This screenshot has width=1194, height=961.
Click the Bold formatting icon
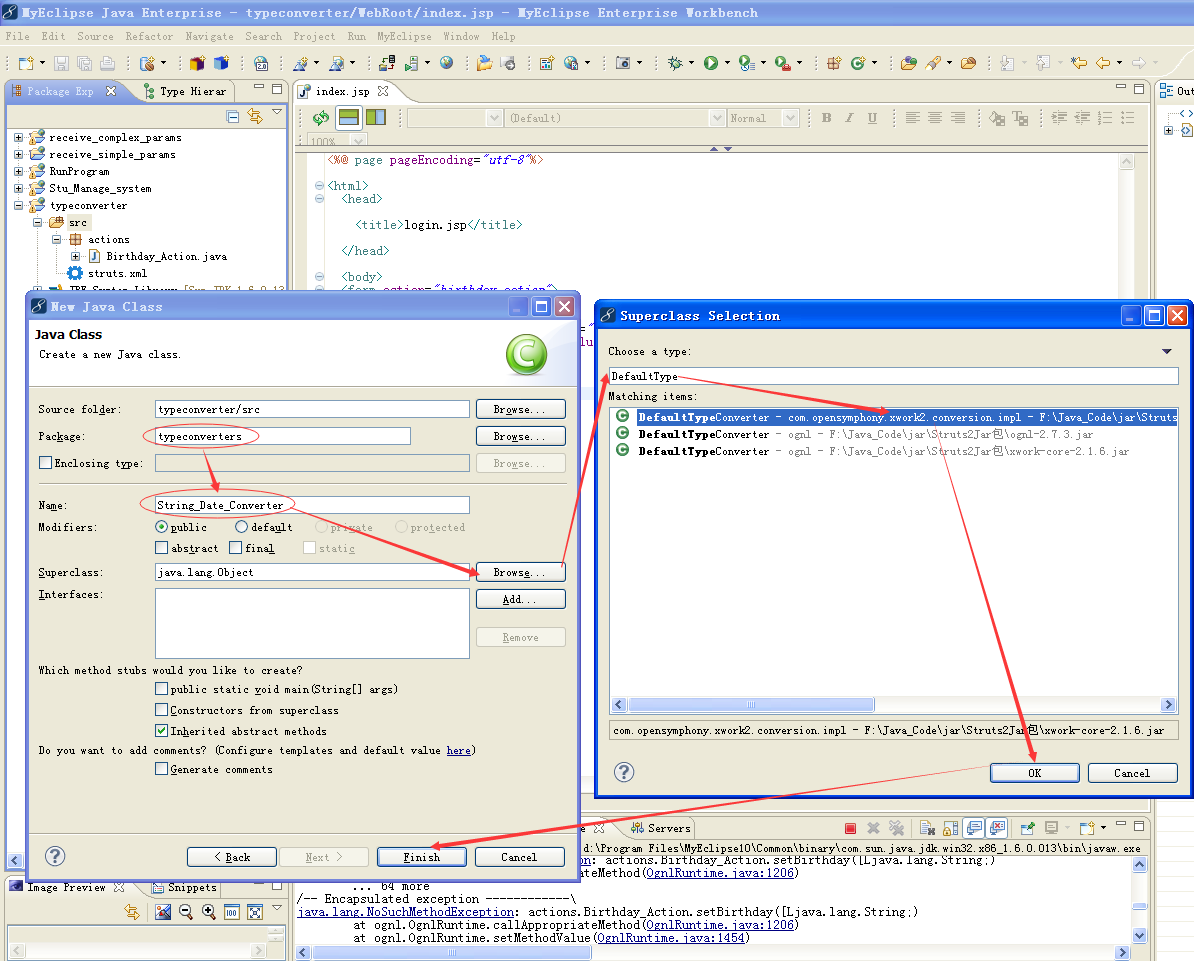(826, 118)
